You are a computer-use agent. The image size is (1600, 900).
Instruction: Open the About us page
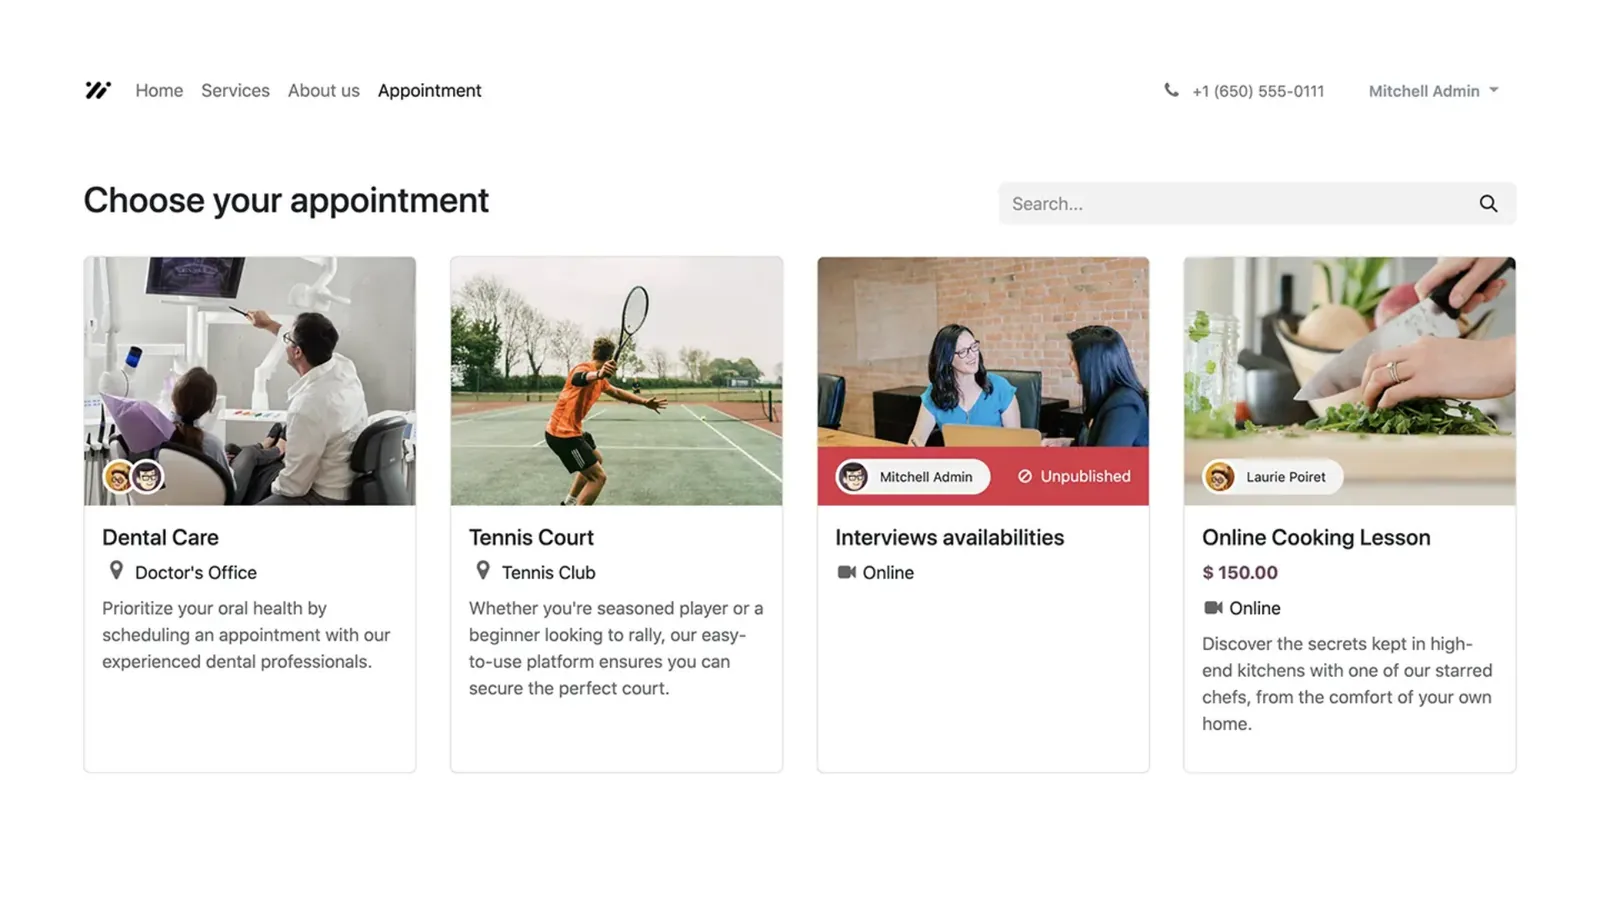pyautogui.click(x=323, y=90)
